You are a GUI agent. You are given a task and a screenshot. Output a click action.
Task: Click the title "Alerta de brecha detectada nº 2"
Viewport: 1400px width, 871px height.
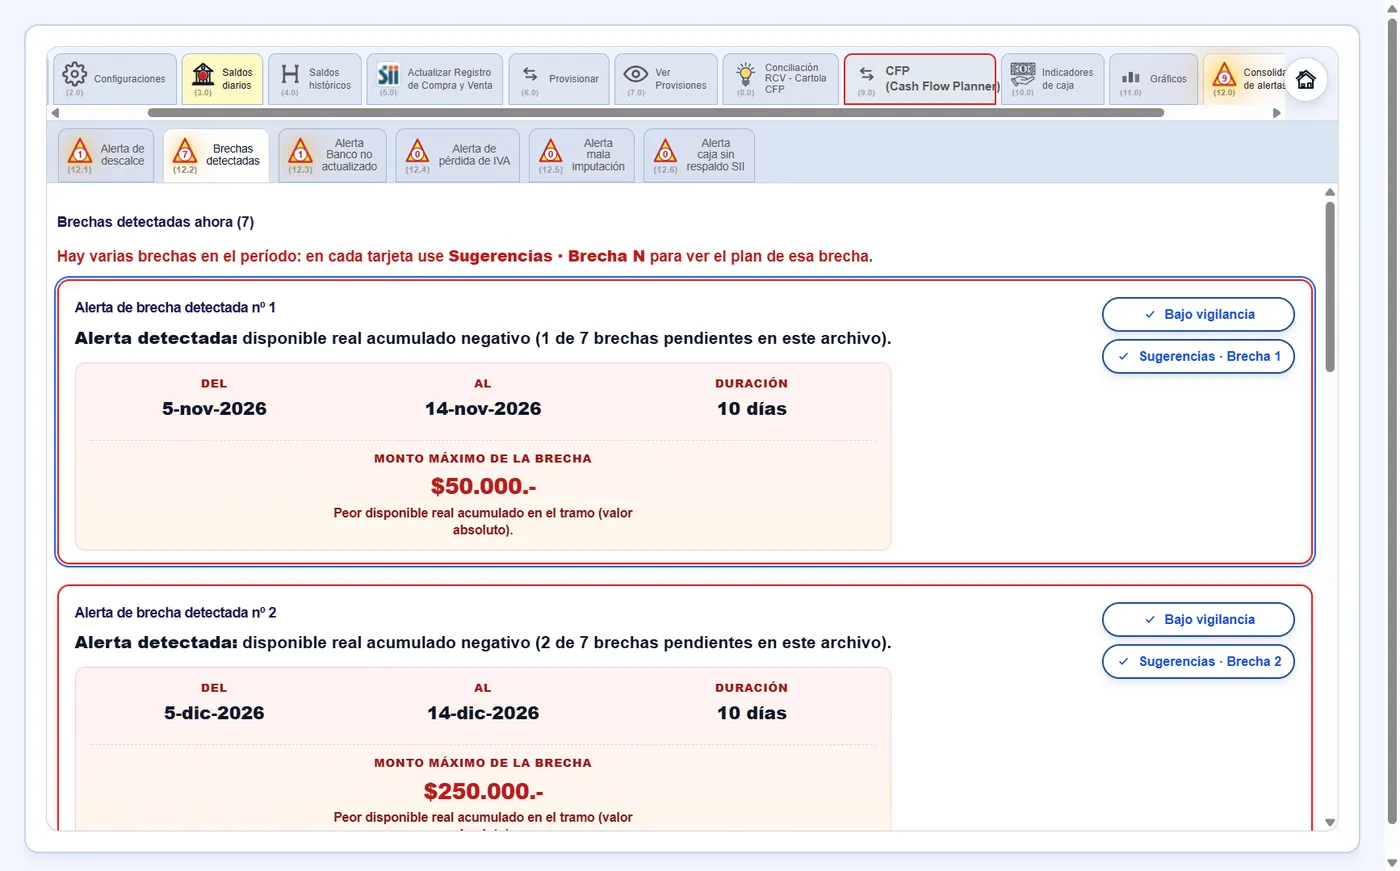(x=176, y=612)
